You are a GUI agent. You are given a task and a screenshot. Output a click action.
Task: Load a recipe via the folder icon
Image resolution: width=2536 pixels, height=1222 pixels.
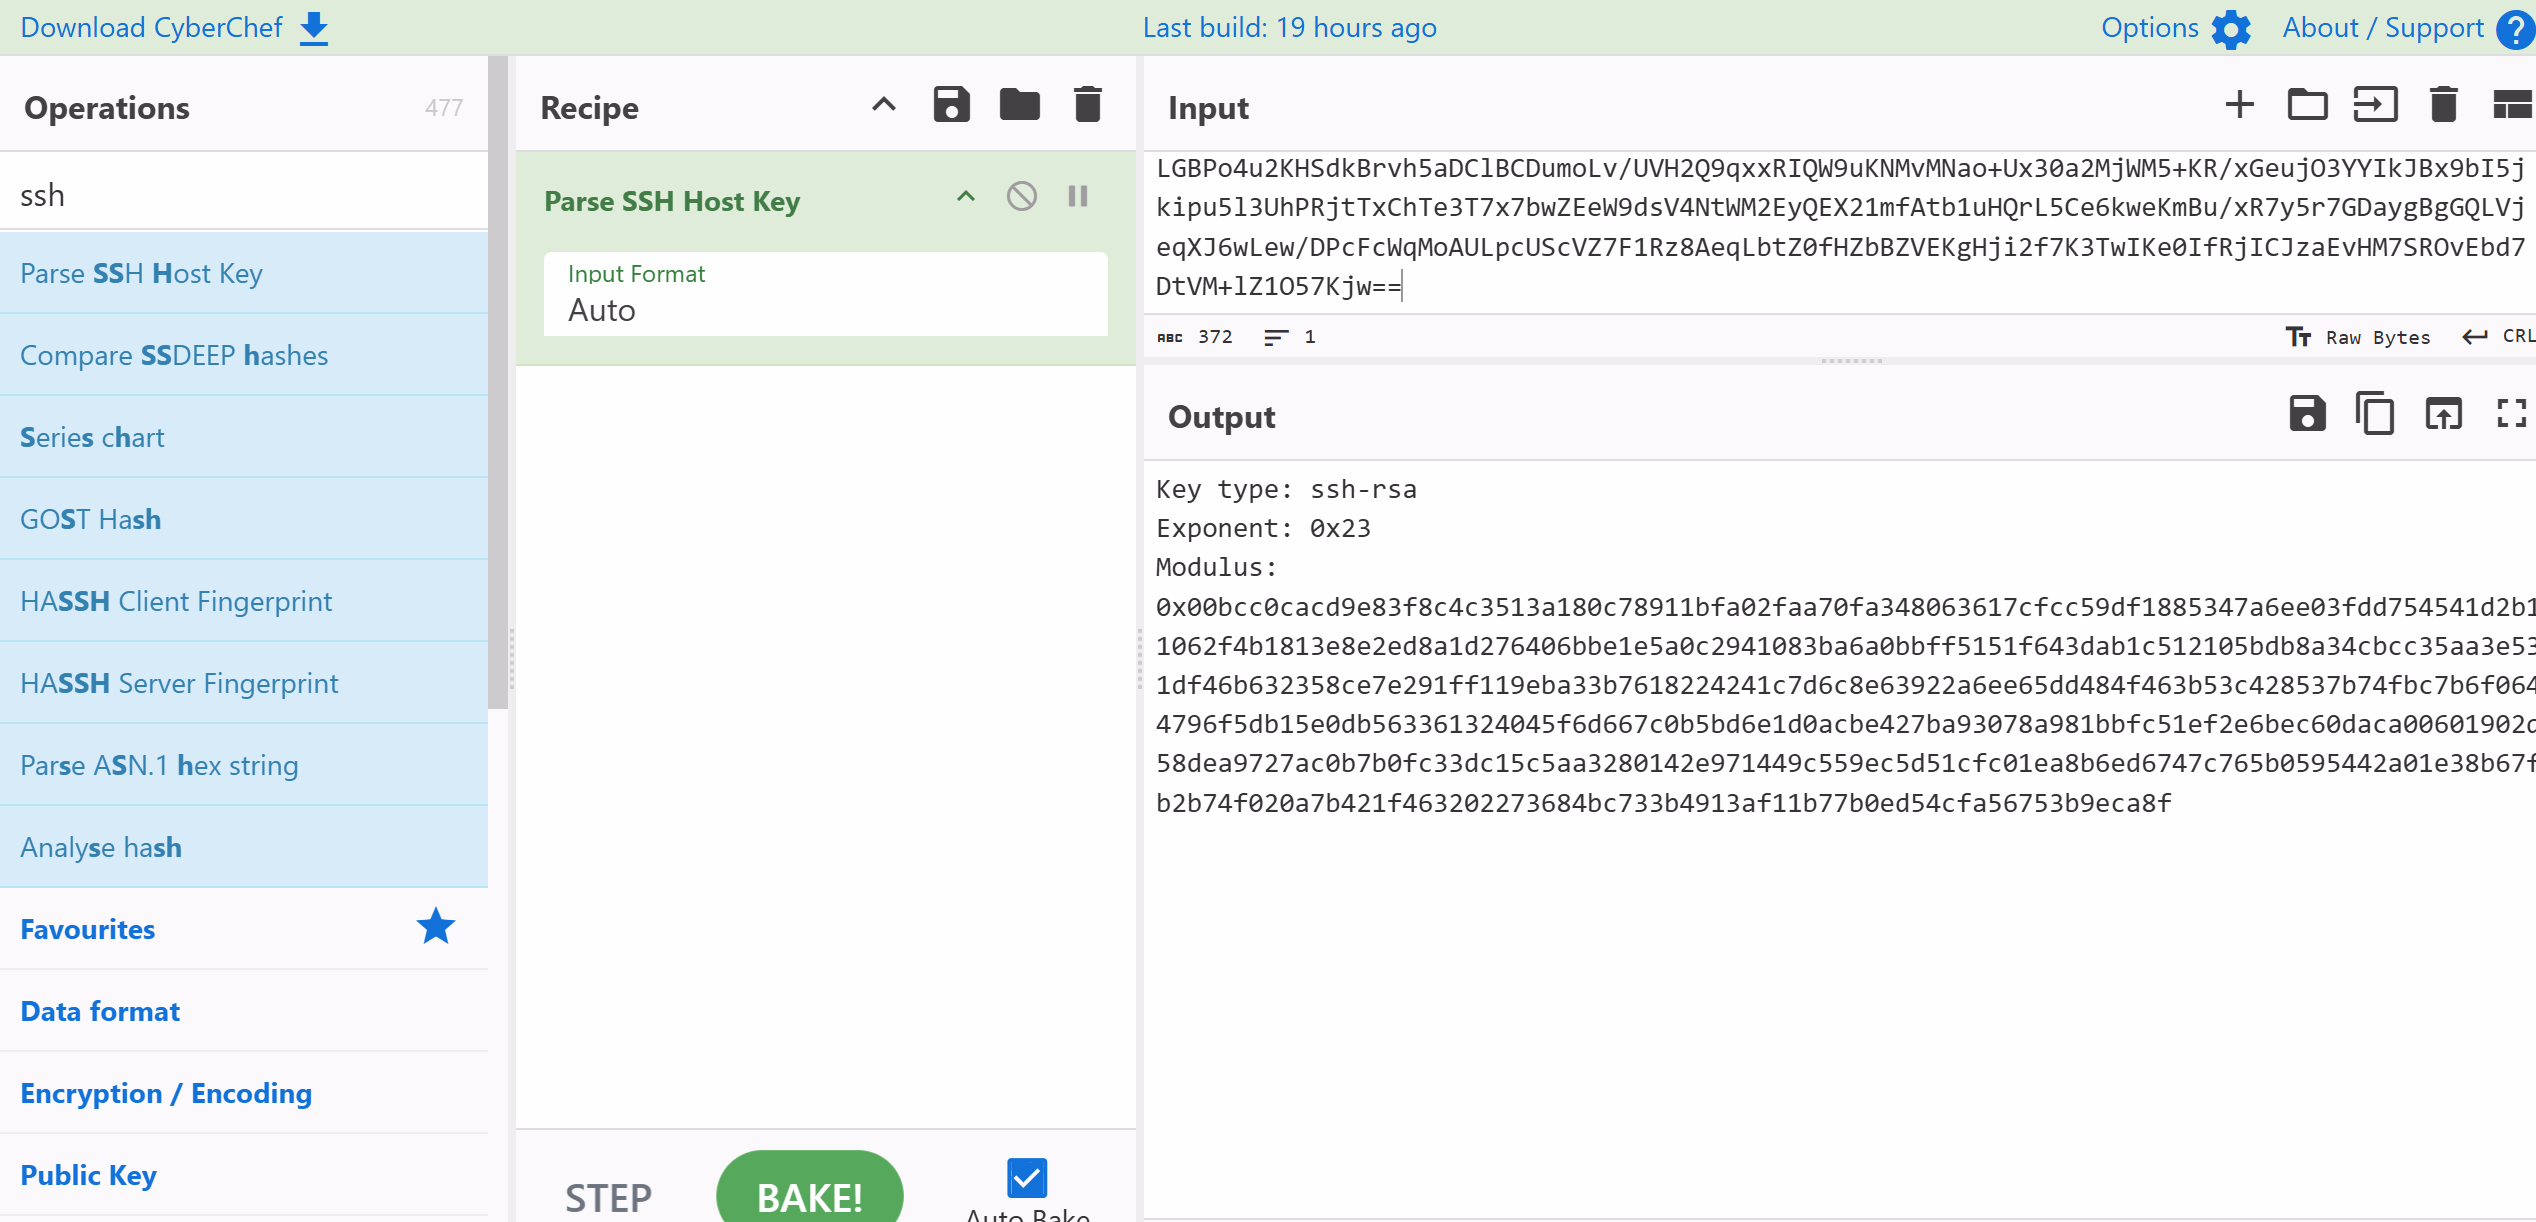[x=1019, y=105]
